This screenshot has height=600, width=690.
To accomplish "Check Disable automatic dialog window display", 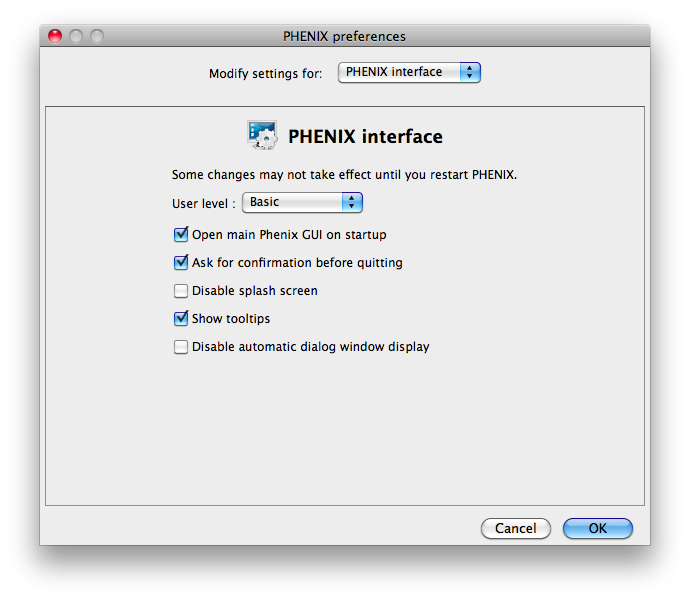I will [x=181, y=347].
